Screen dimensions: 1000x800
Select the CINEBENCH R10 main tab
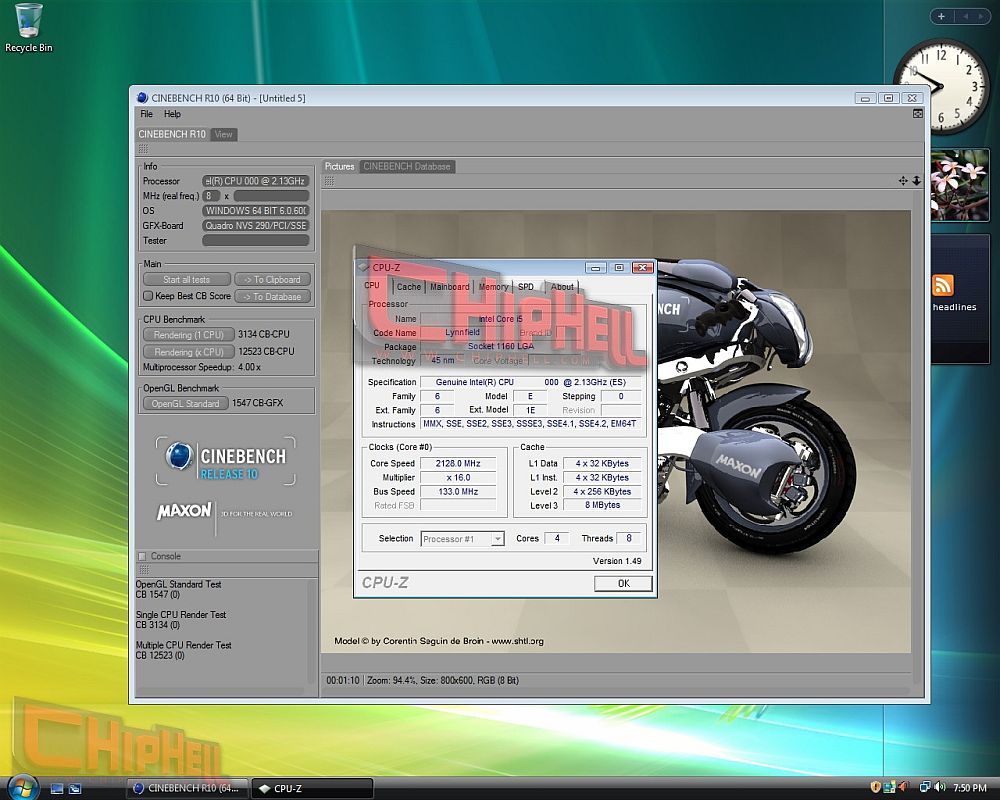click(172, 134)
